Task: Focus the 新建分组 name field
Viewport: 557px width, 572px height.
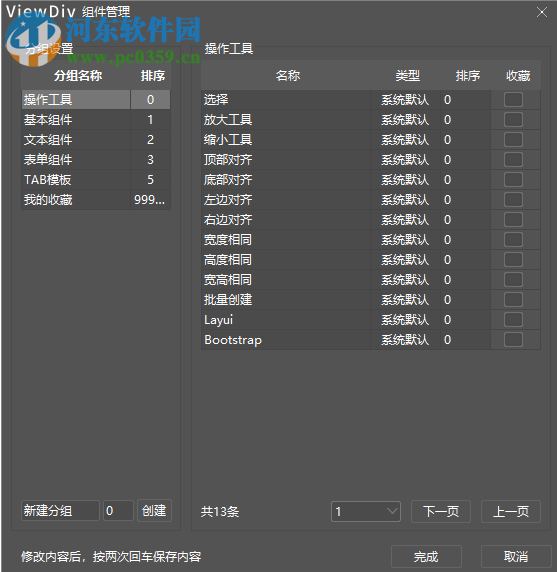Action: (60, 511)
